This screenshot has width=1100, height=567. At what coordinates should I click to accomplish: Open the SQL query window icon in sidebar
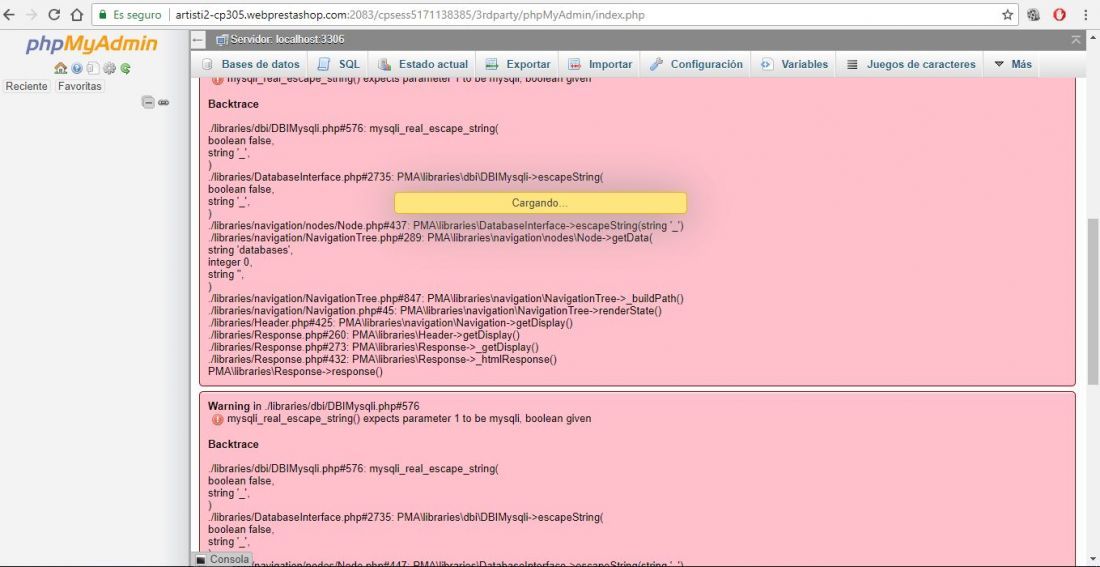[93, 68]
